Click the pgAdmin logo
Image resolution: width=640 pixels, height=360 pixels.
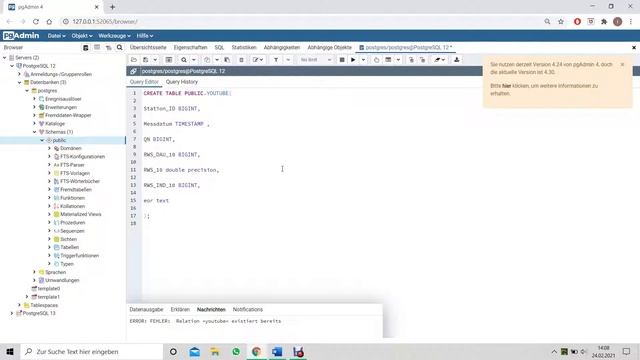click(21, 36)
